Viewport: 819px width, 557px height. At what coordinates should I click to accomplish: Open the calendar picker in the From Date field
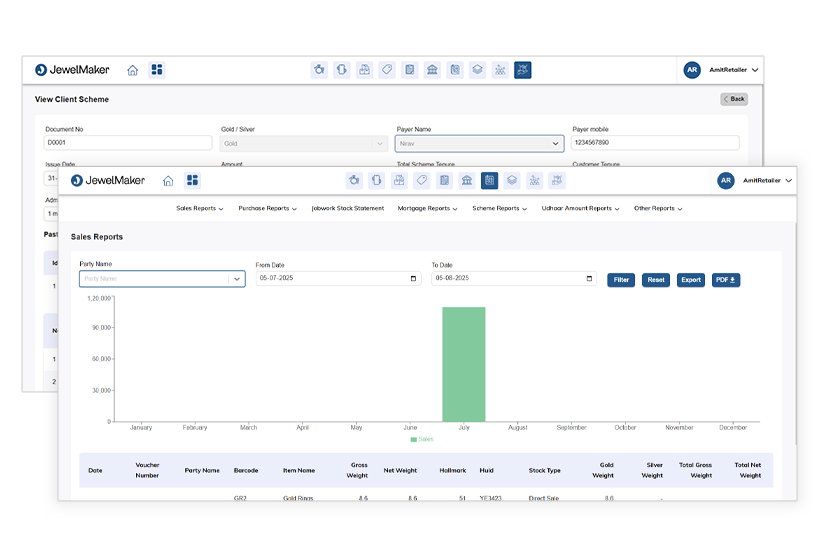414,279
